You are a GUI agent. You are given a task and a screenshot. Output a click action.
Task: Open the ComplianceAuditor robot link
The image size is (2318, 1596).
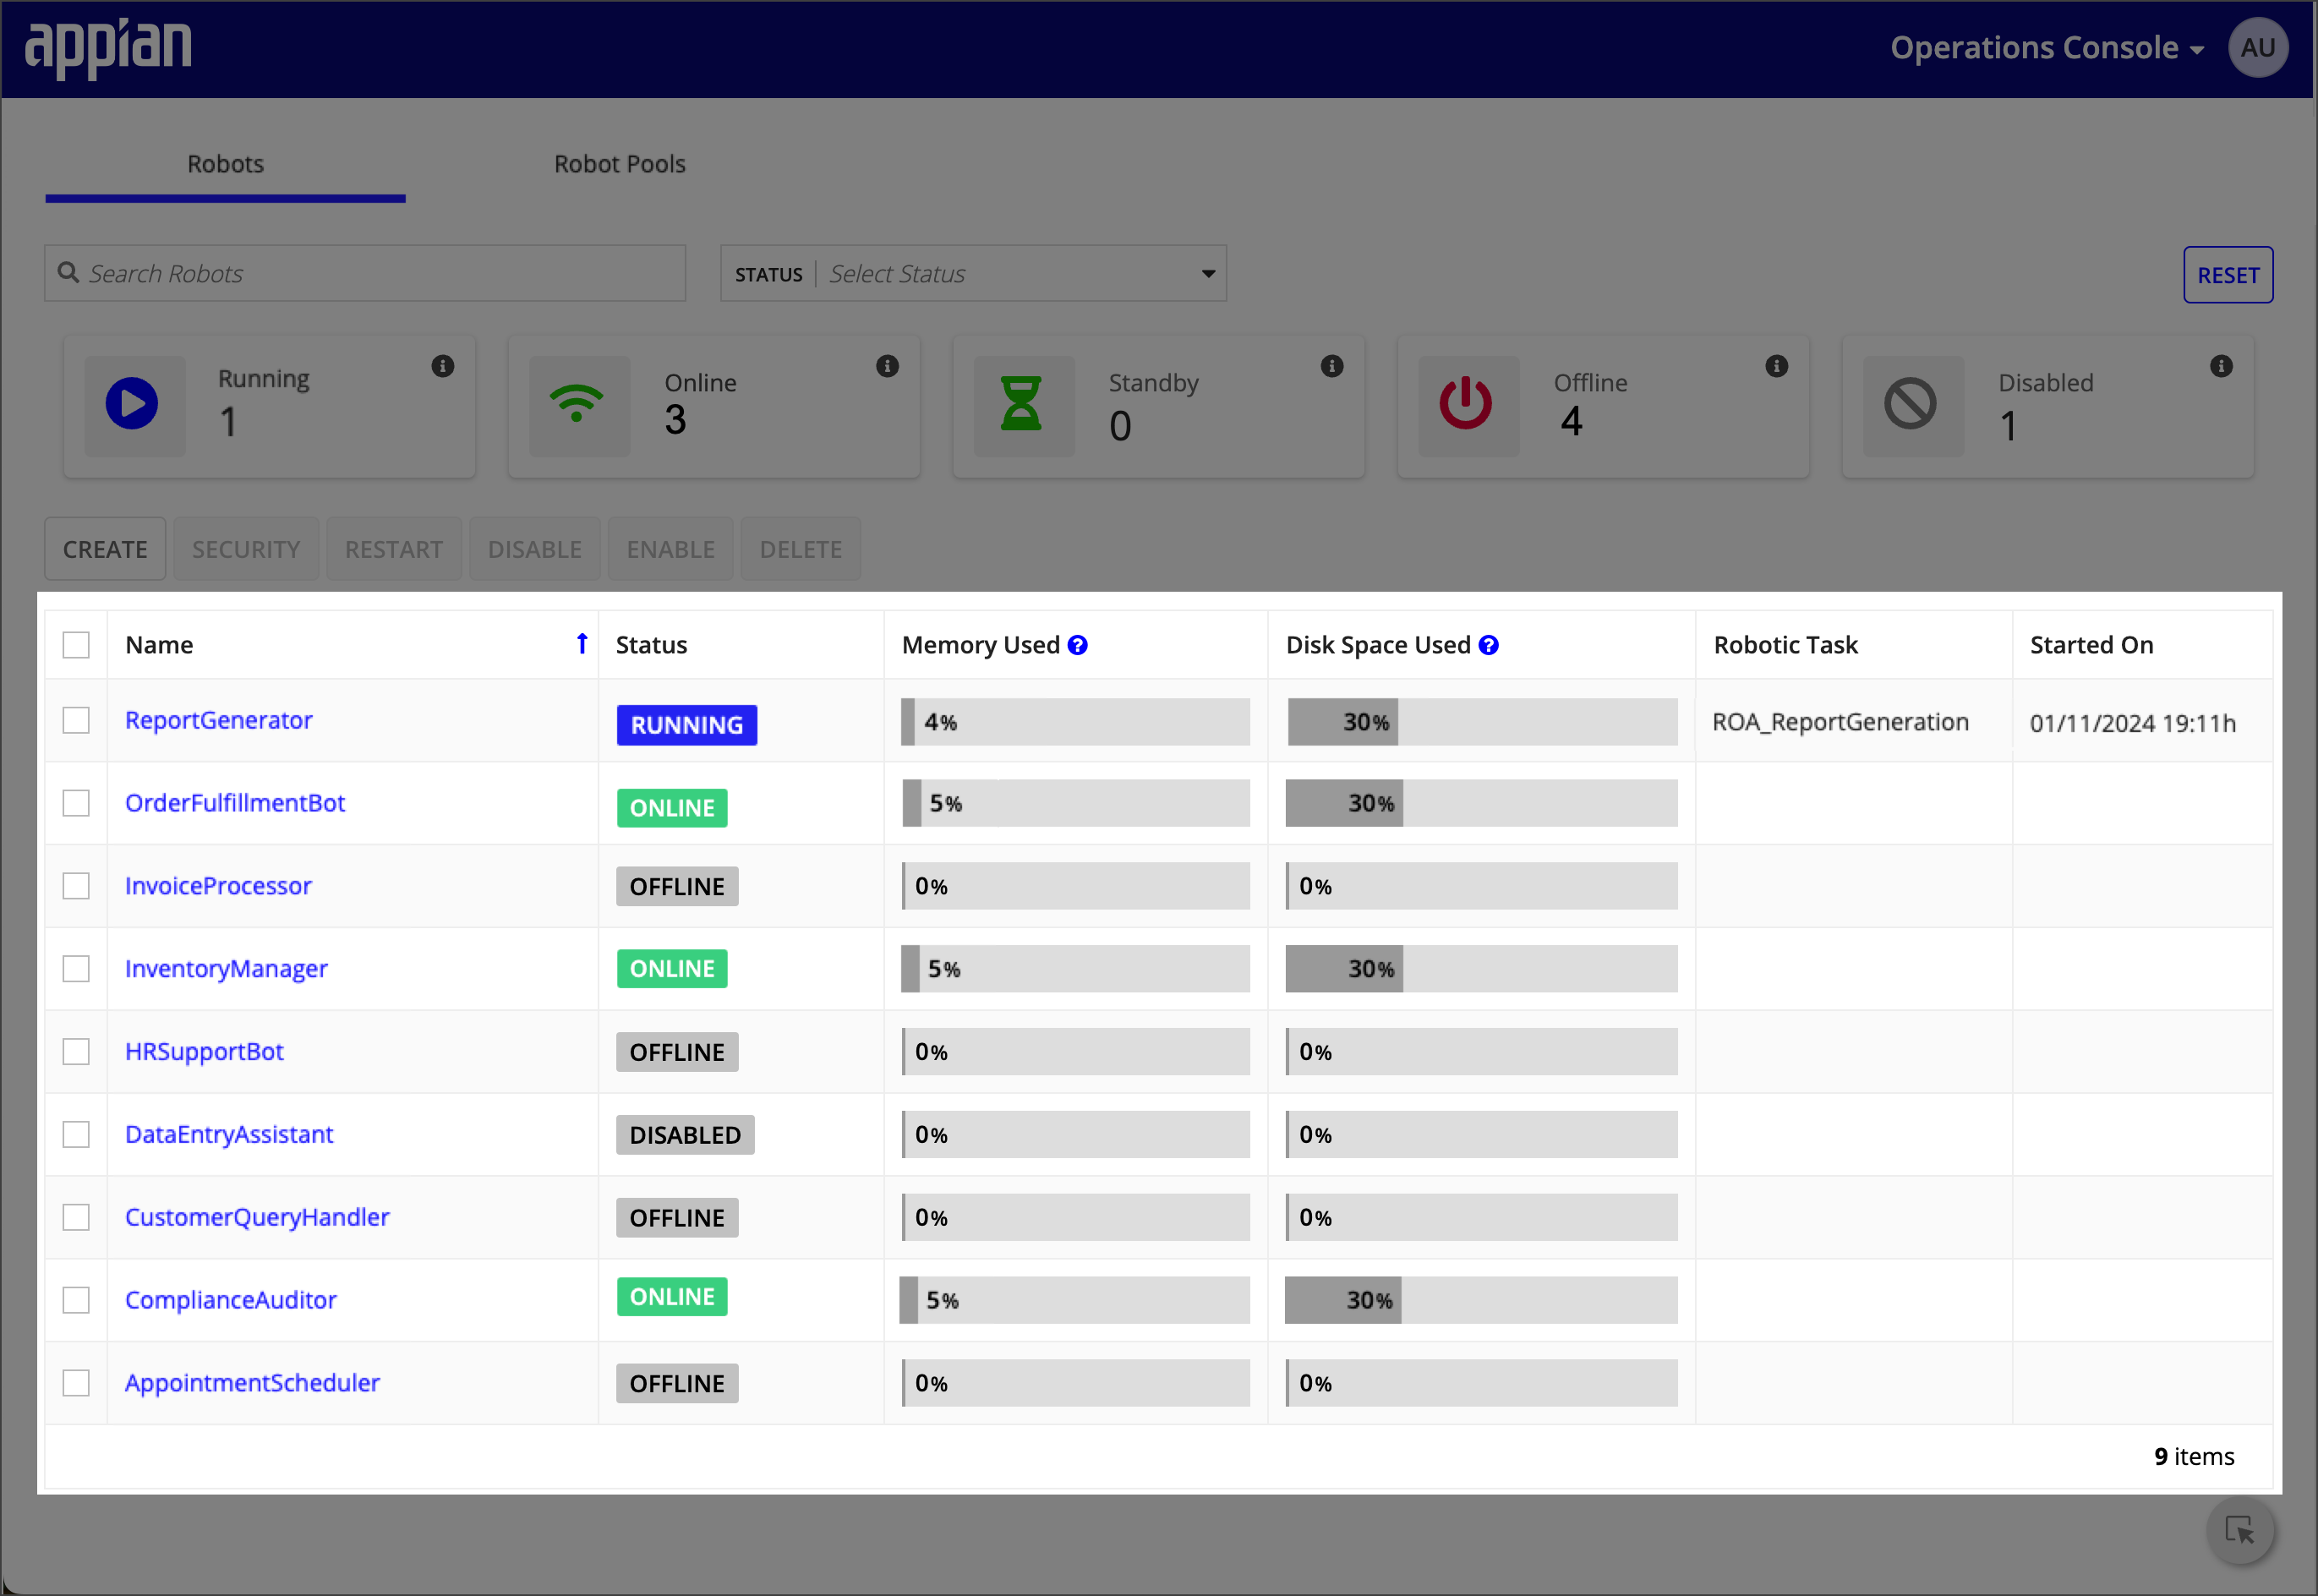click(230, 1300)
